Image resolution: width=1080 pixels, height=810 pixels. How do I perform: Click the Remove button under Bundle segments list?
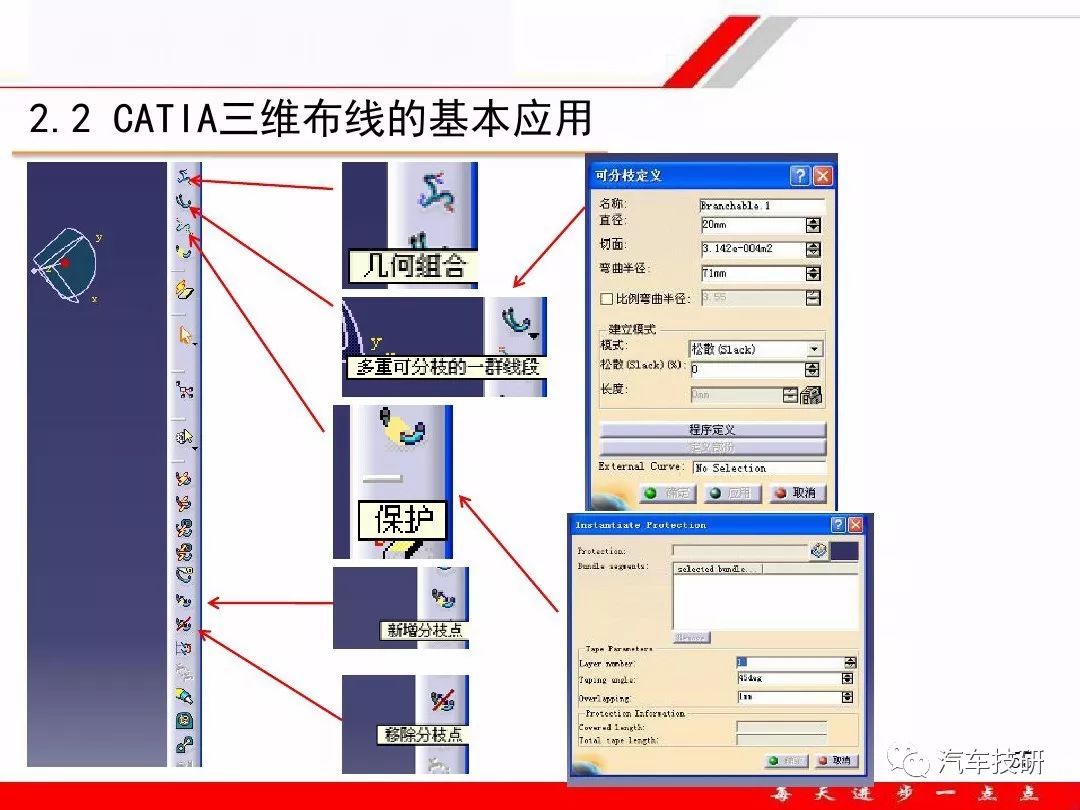[x=691, y=638]
